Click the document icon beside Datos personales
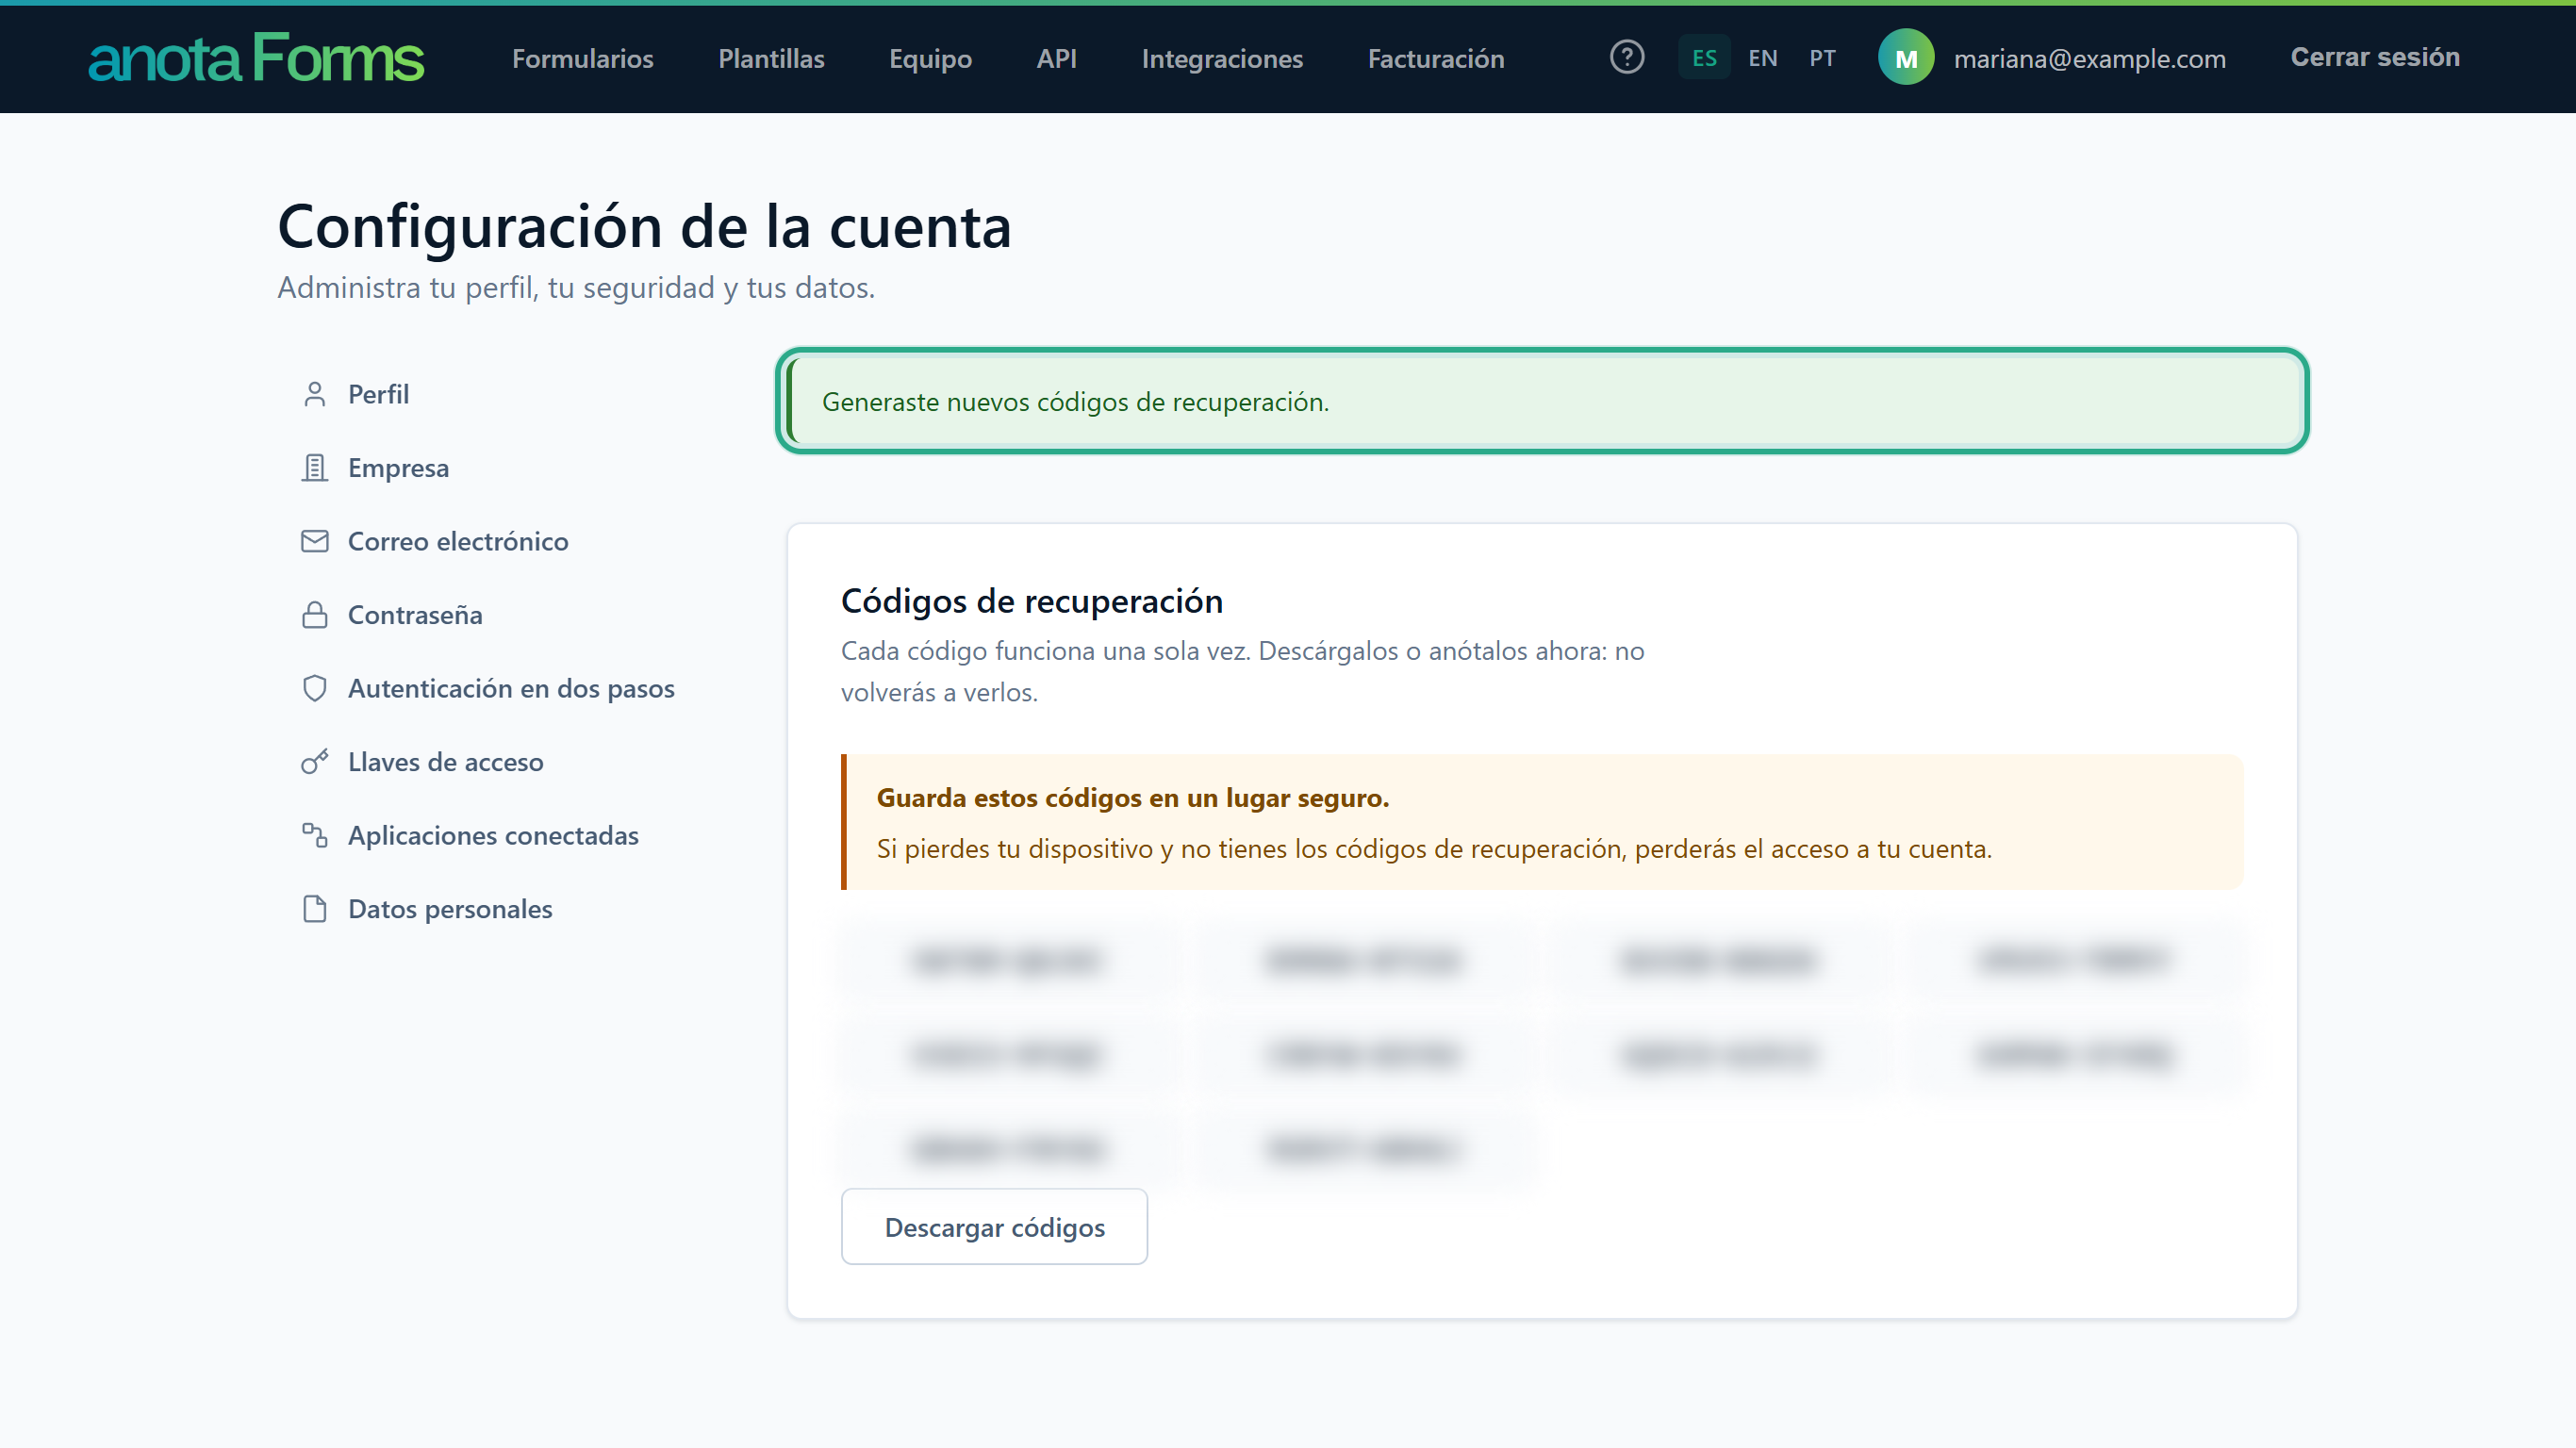 point(315,909)
